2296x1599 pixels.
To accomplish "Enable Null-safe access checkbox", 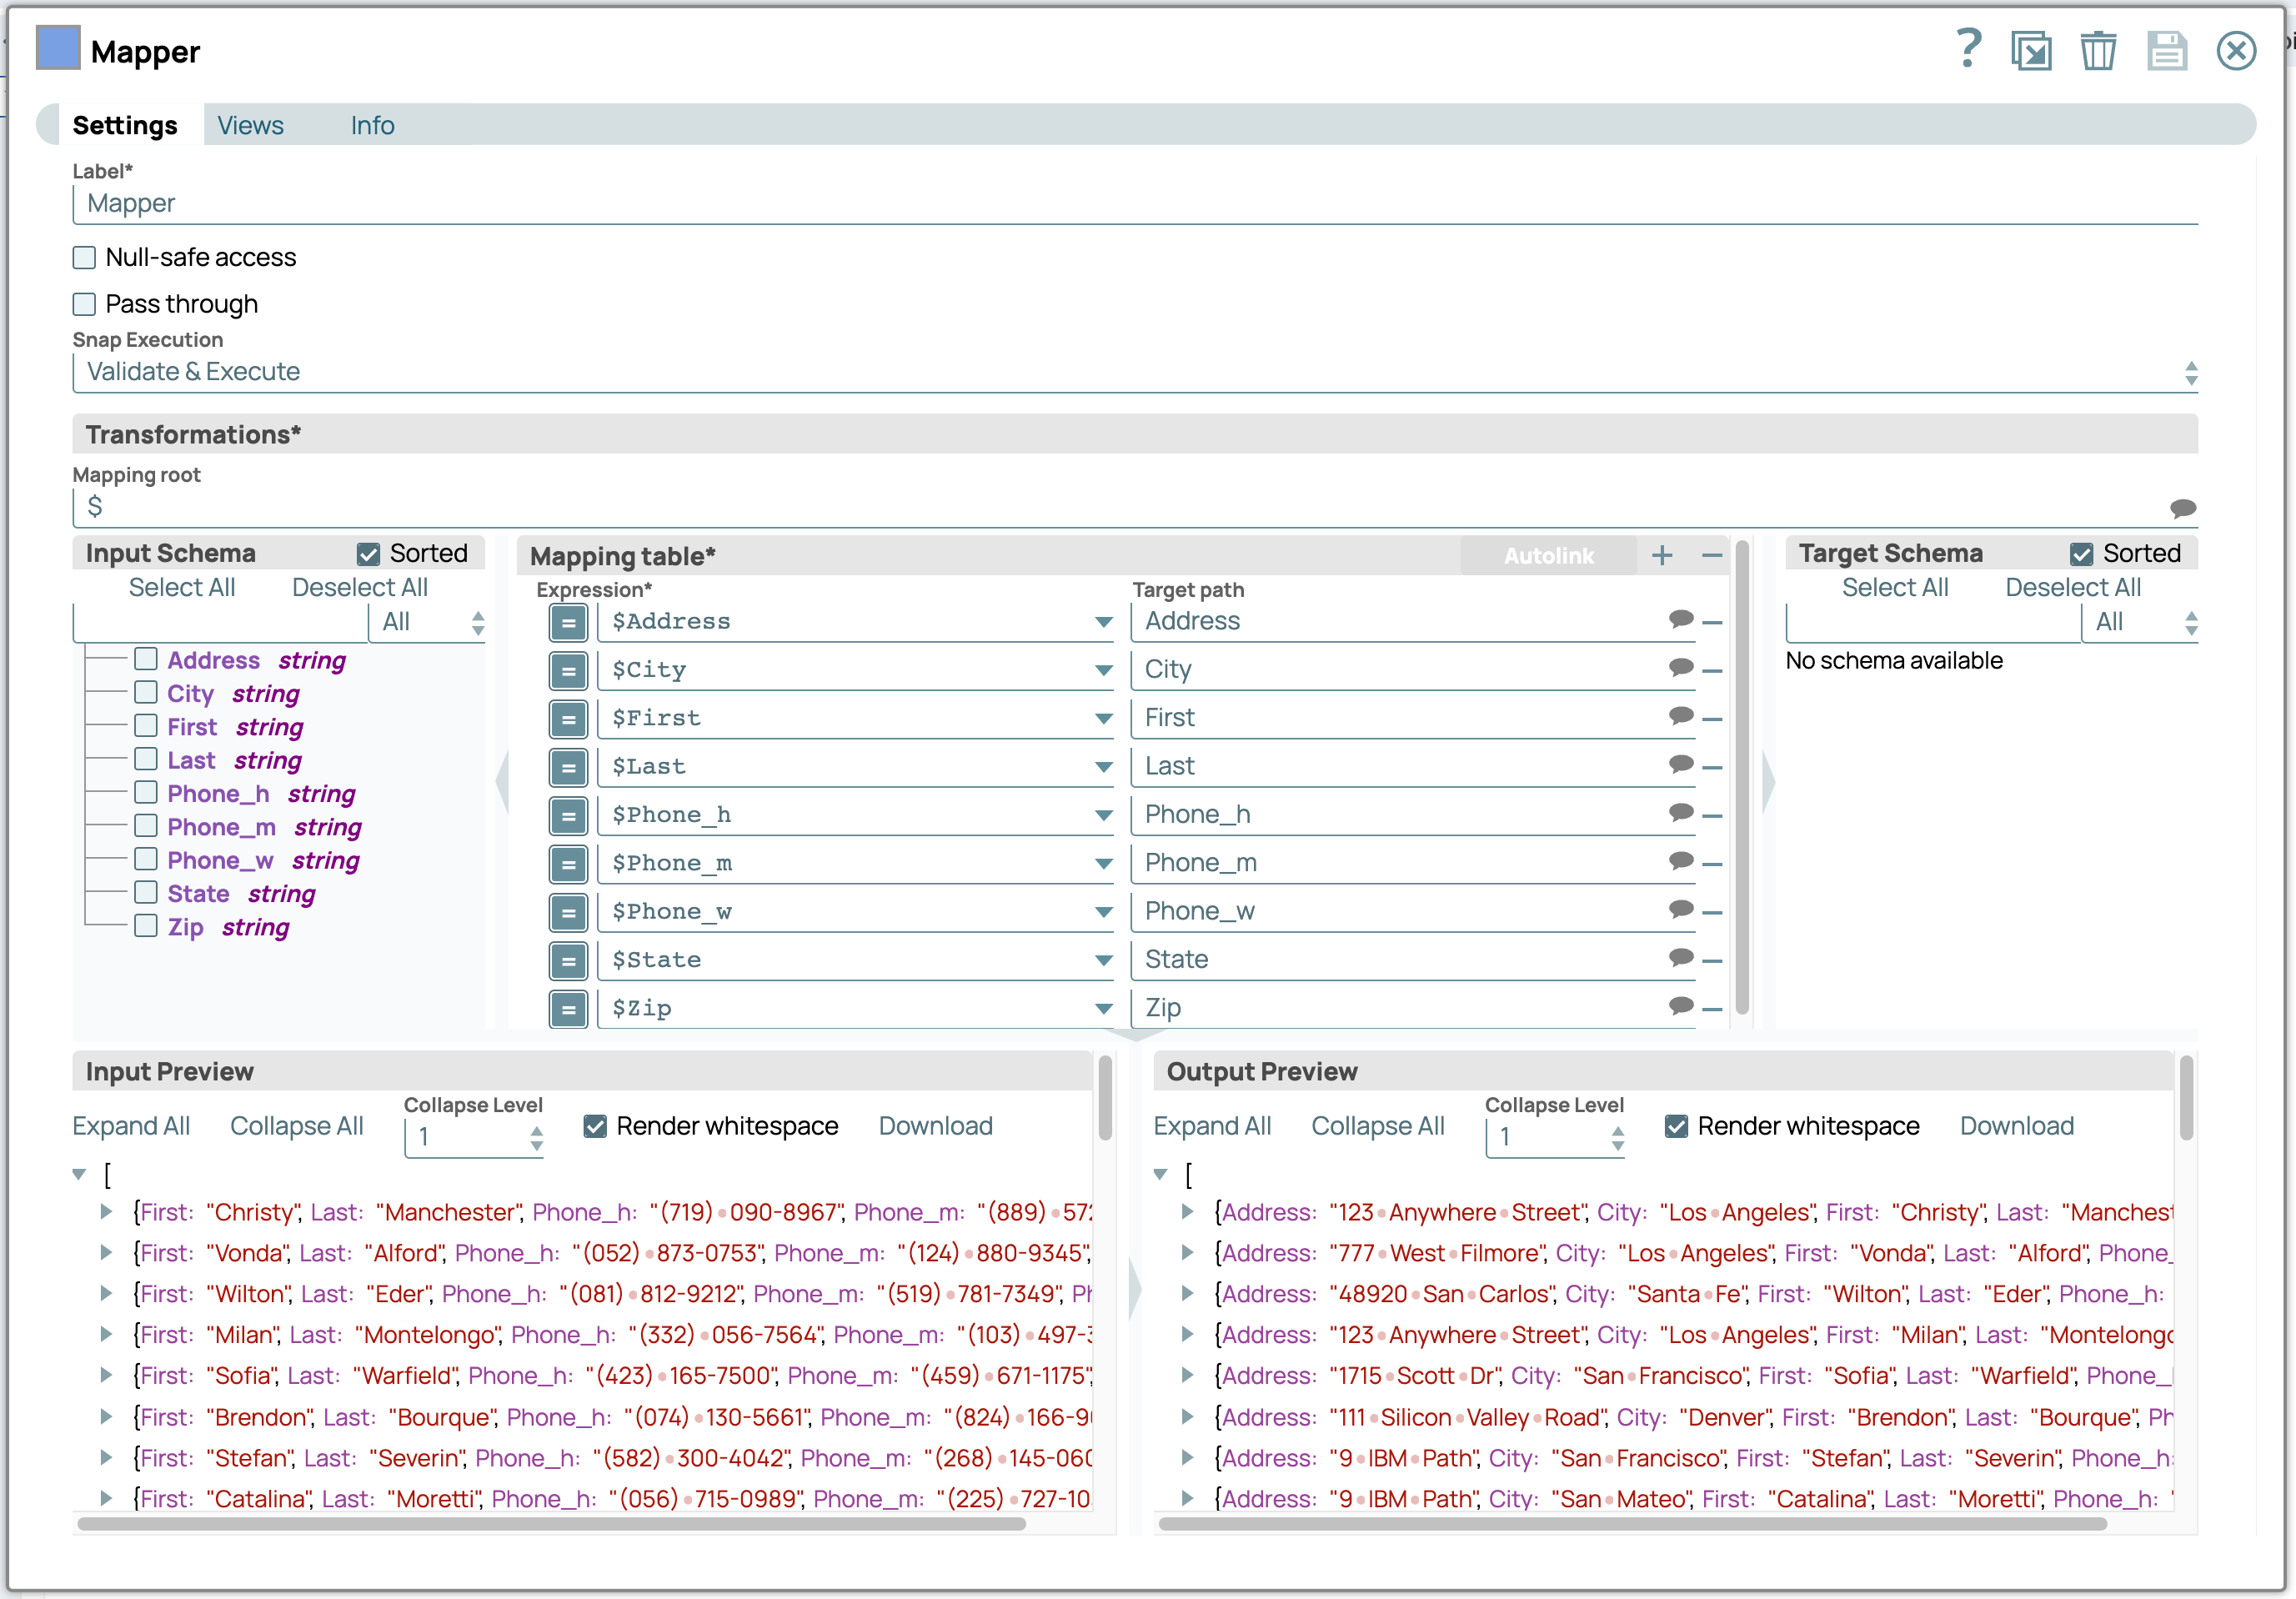I will coord(85,258).
